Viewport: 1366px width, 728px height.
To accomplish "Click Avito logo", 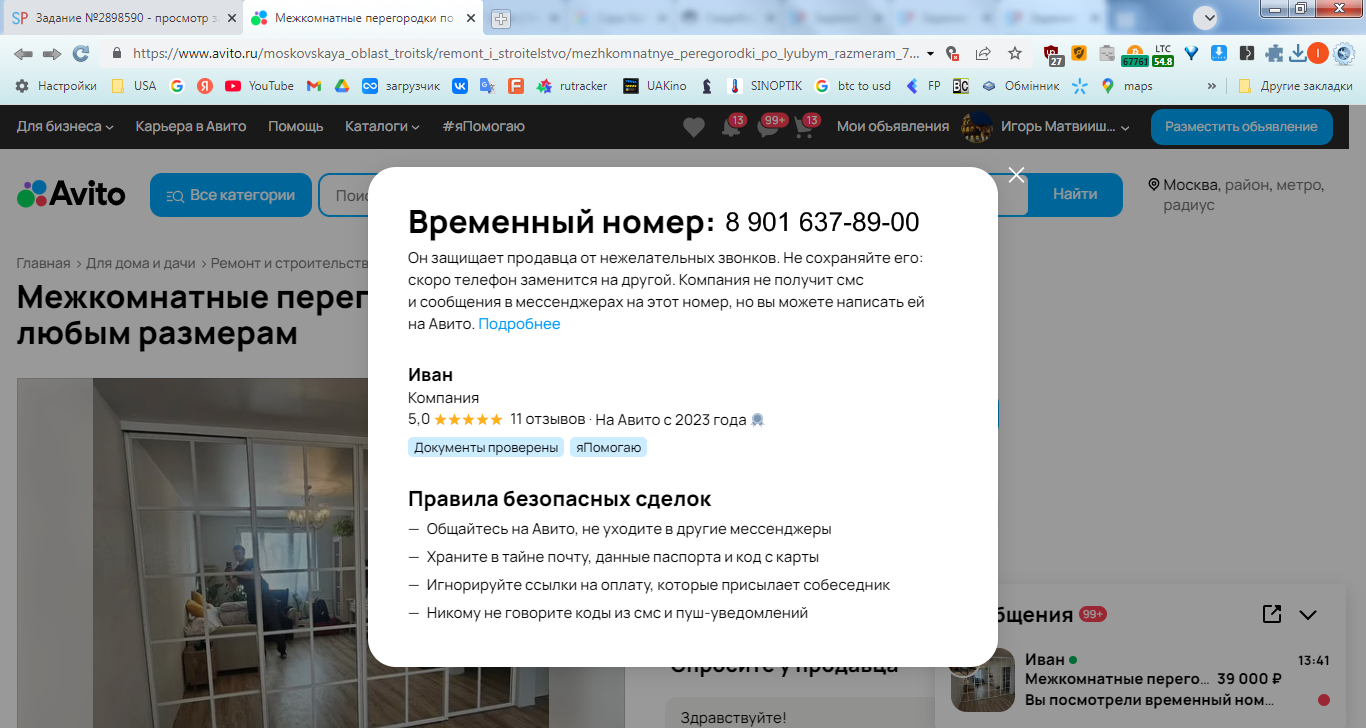I will point(71,194).
